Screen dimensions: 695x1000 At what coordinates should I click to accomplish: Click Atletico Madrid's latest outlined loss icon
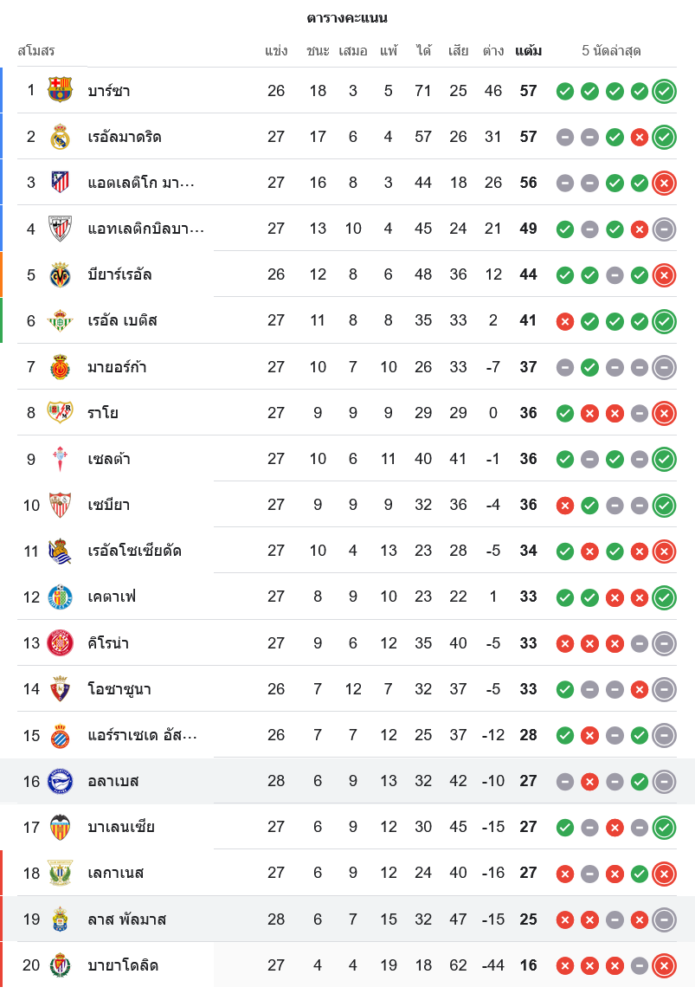pyautogui.click(x=663, y=183)
